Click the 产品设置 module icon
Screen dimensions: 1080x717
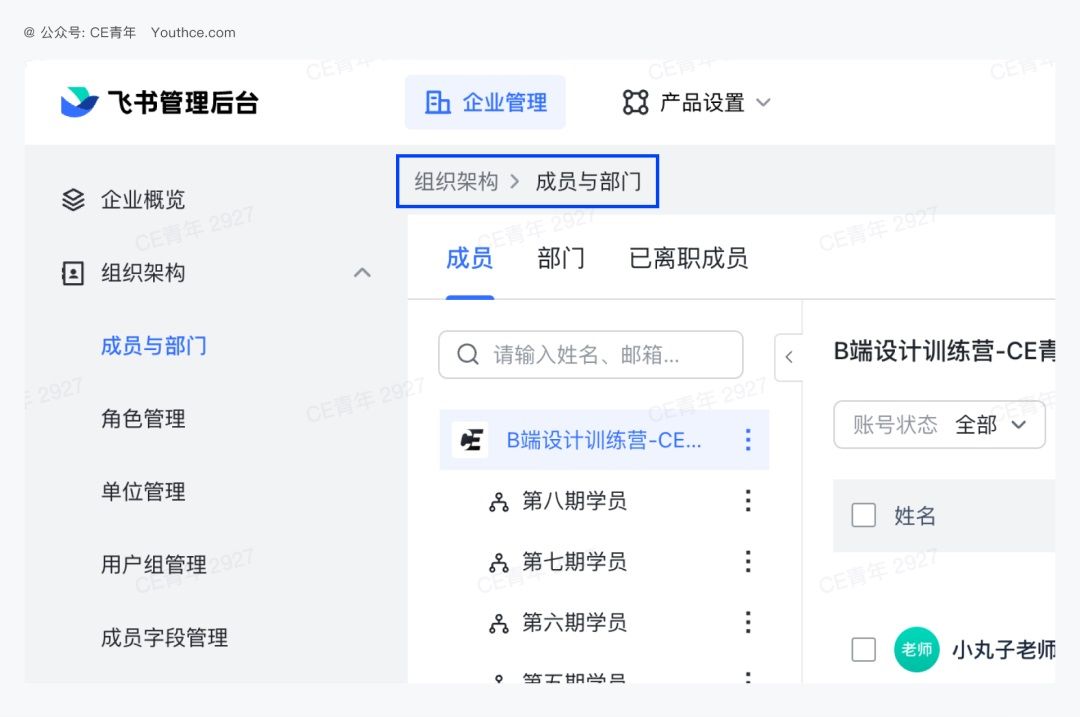(635, 103)
